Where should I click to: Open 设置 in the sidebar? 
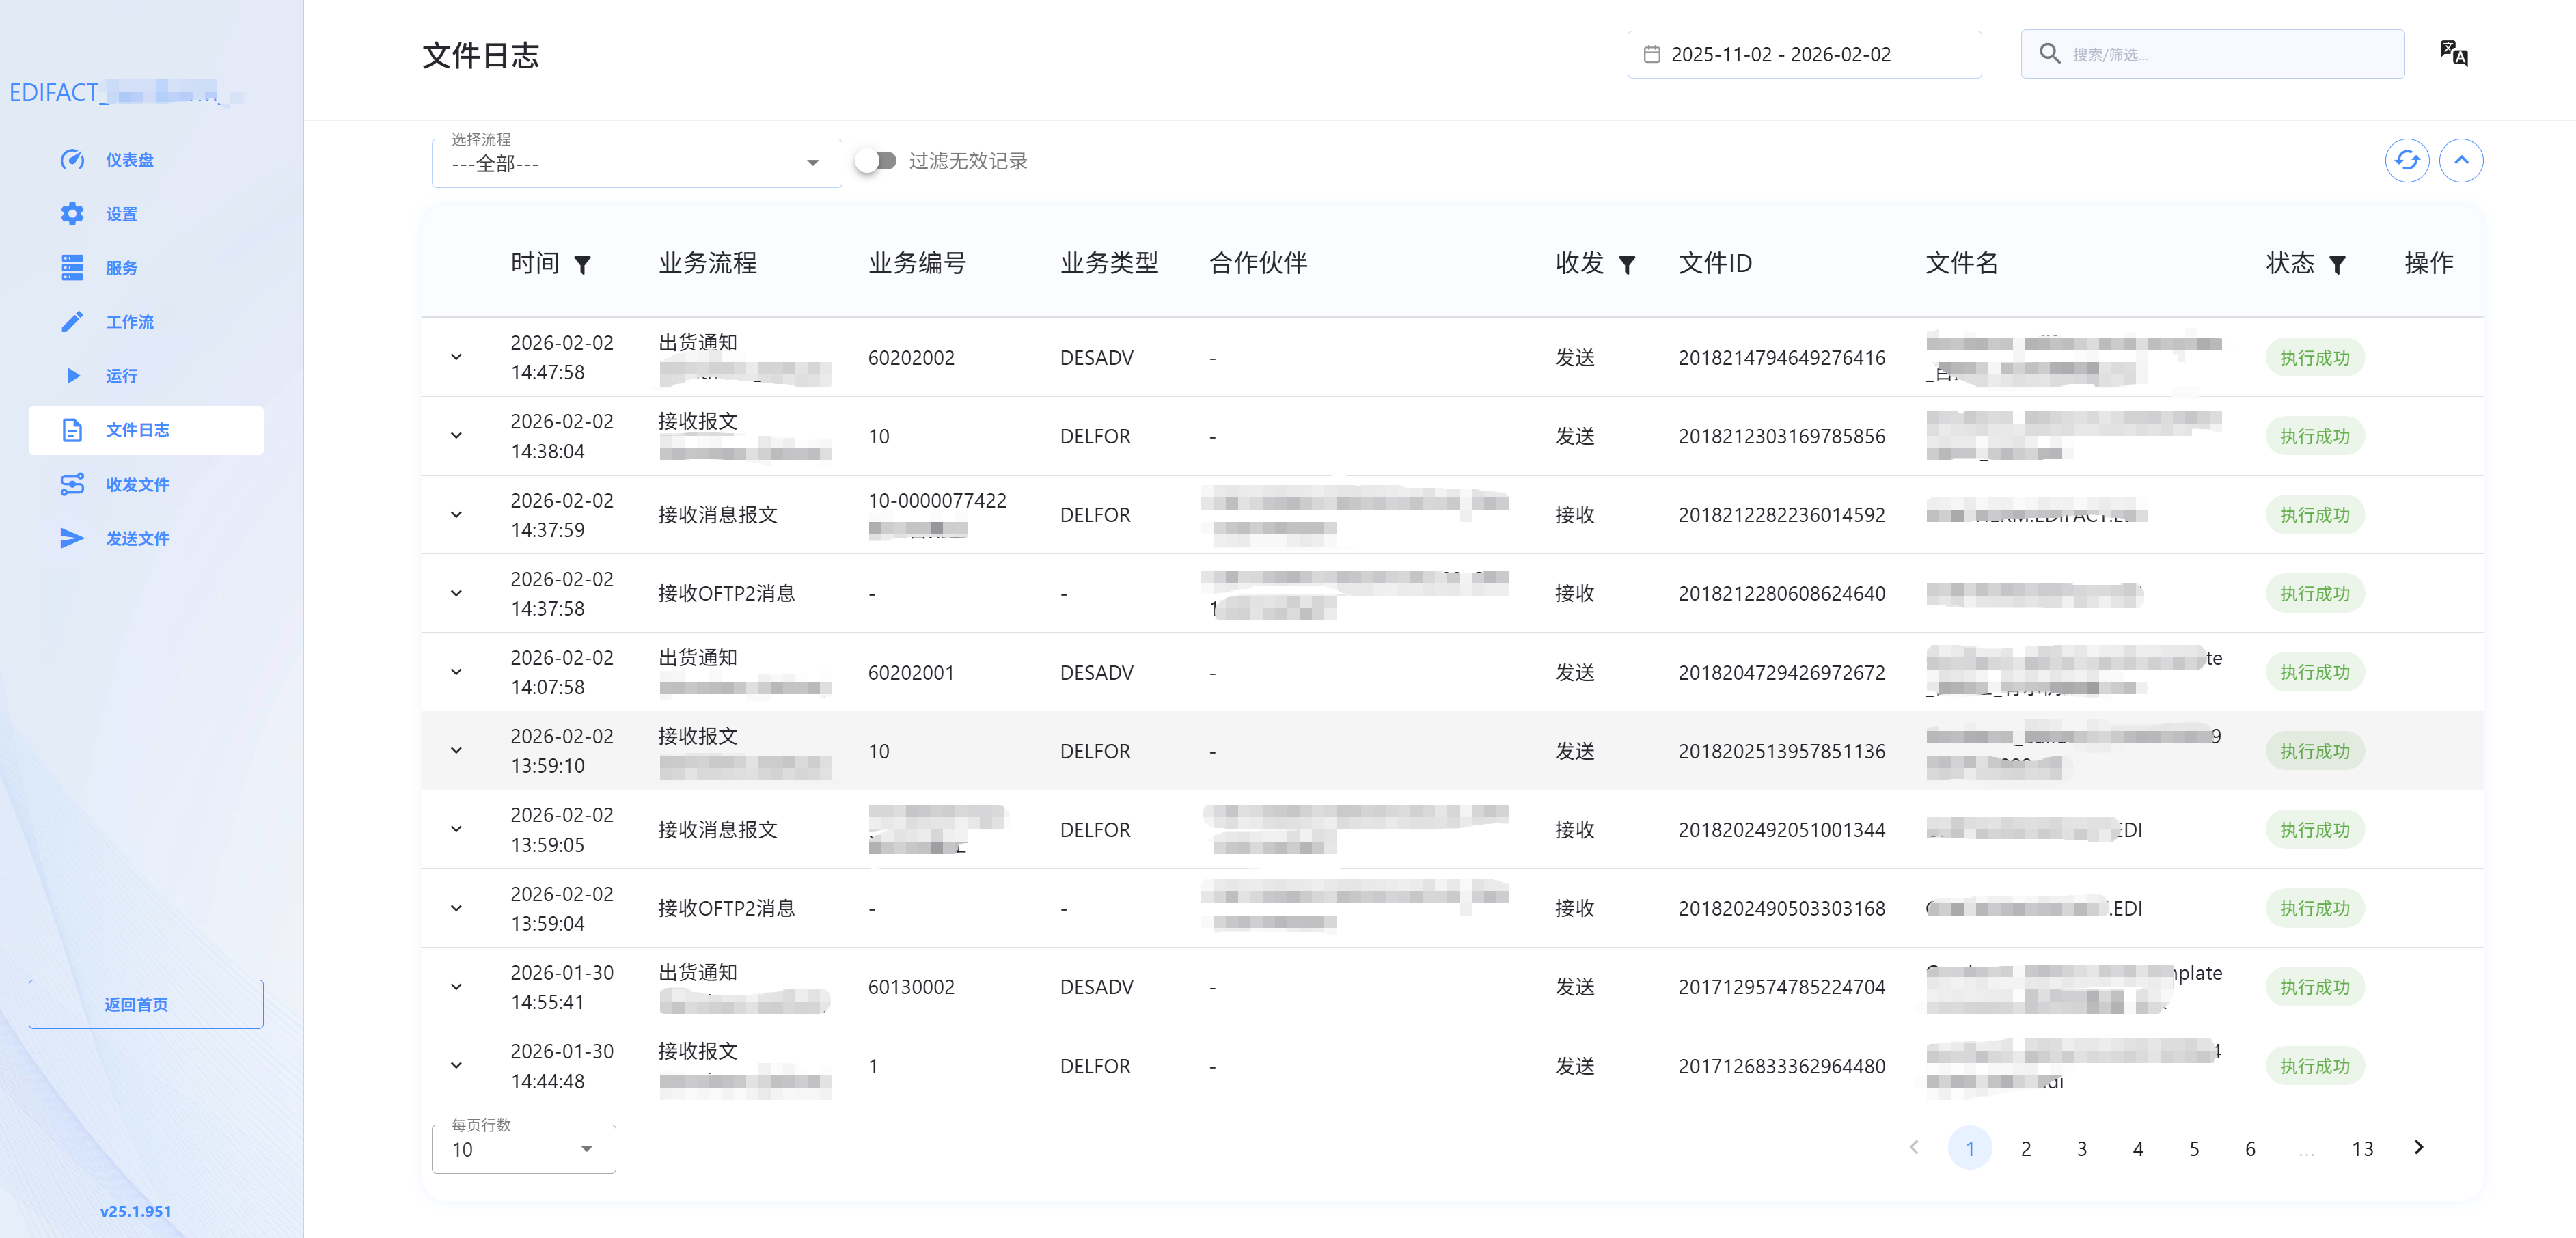pos(146,214)
